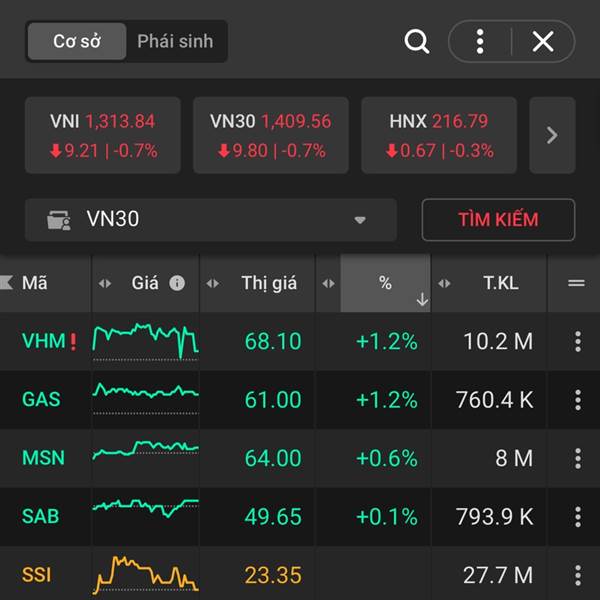Switch to the Cơ sở tab
The height and width of the screenshot is (600, 600).
76,42
